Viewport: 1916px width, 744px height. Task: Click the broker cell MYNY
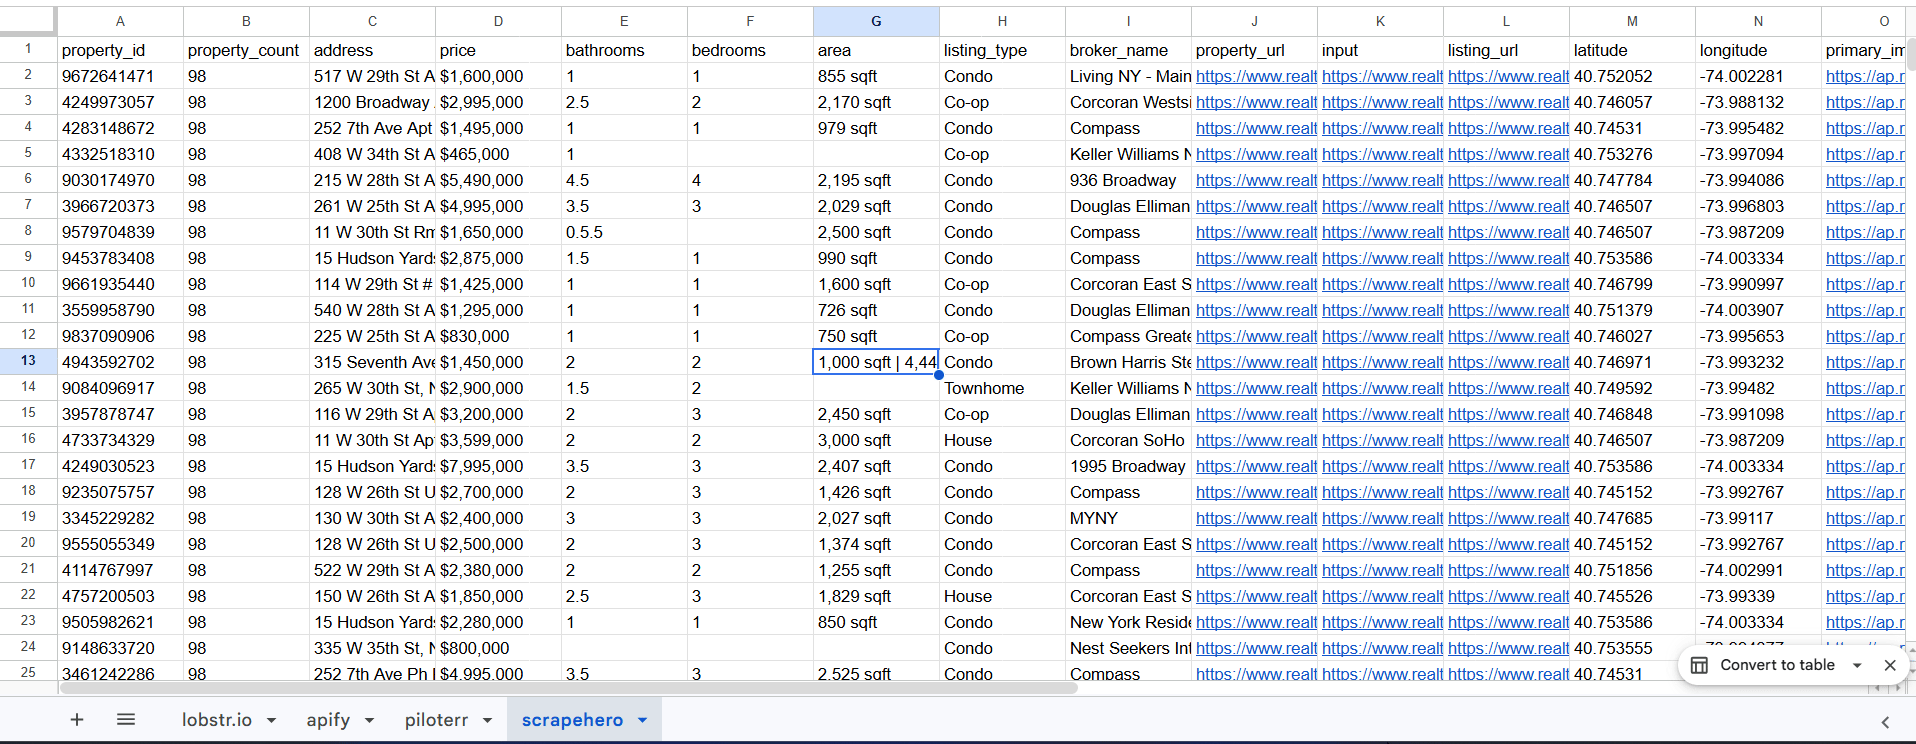pos(1128,518)
